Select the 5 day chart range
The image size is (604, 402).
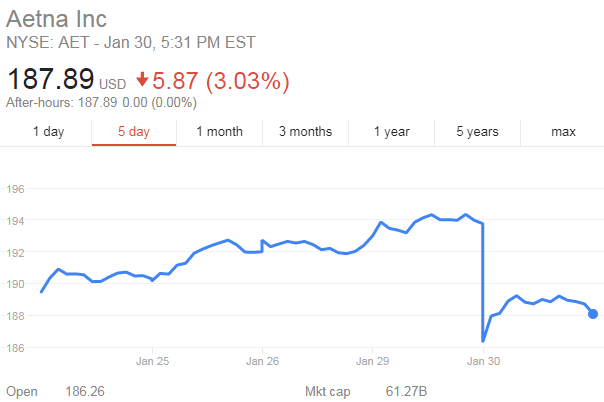[x=133, y=132]
